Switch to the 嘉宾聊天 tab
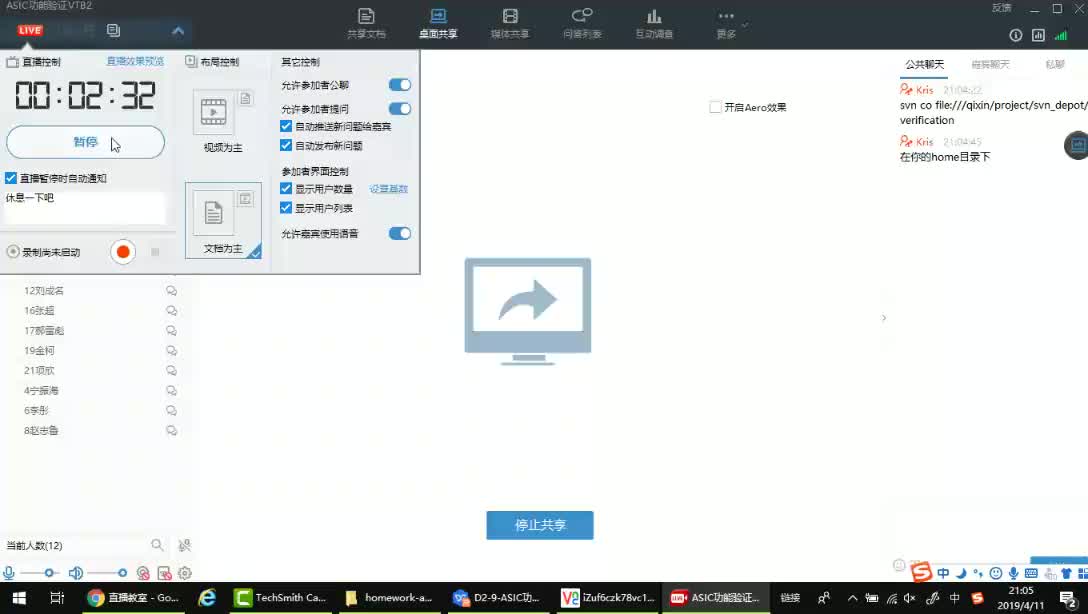Screen dimensions: 1088x614 click(x=990, y=65)
